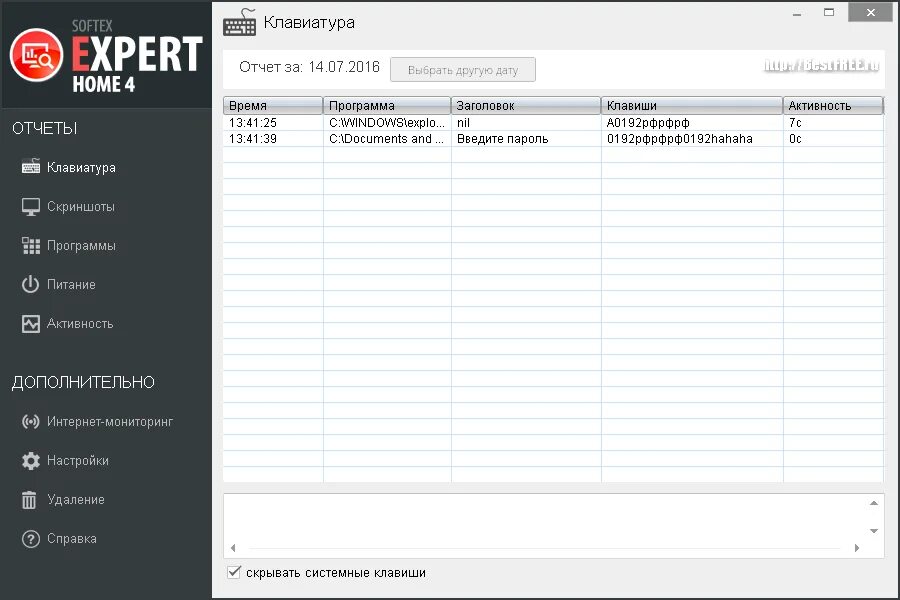The width and height of the screenshot is (900, 600).
Task: Sort by the Активность column header
Action: pyautogui.click(x=833, y=106)
